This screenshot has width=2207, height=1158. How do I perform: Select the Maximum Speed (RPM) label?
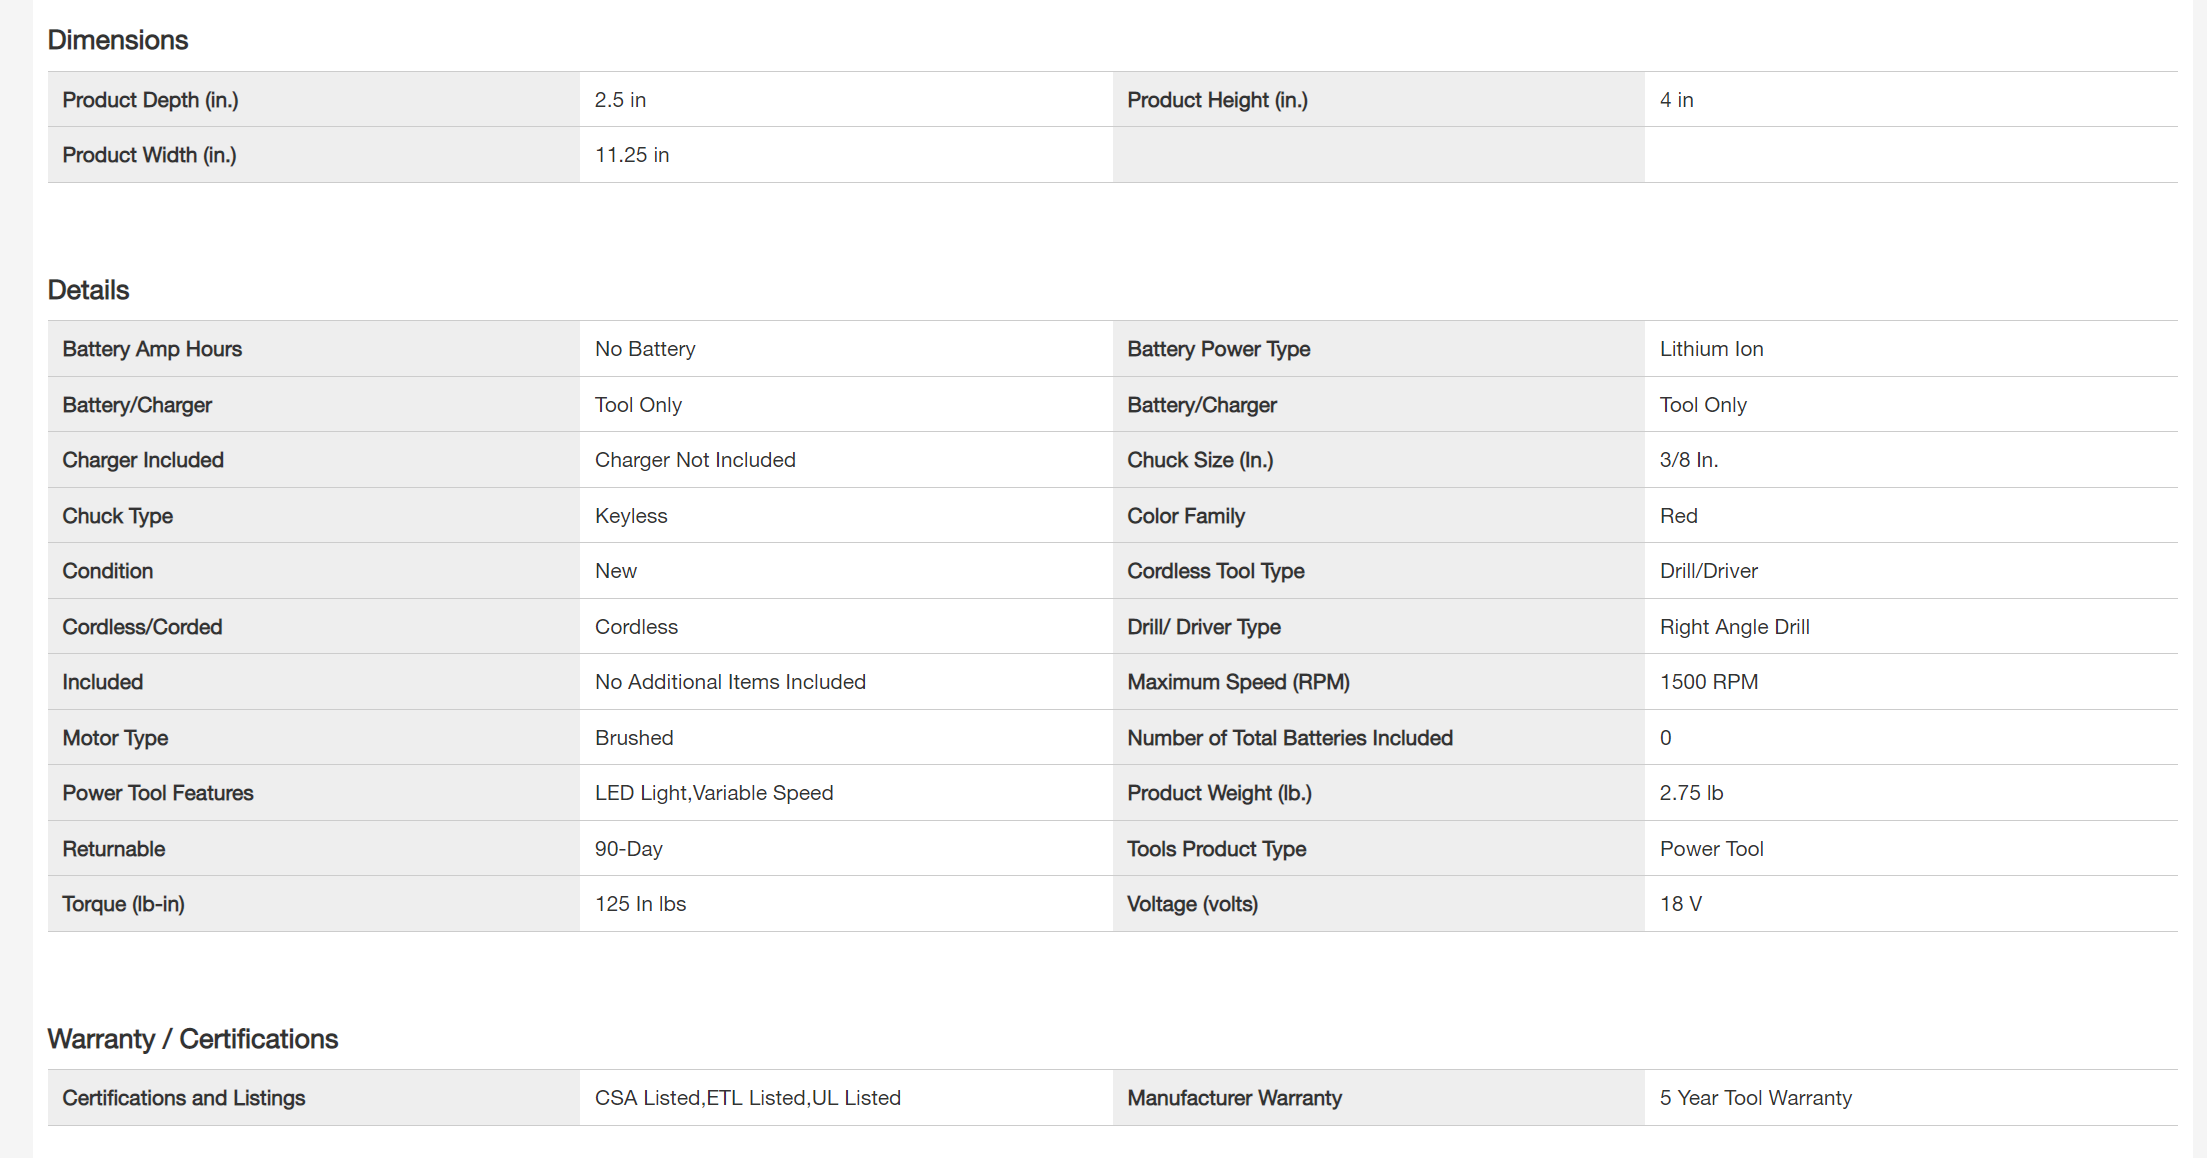[x=1238, y=682]
